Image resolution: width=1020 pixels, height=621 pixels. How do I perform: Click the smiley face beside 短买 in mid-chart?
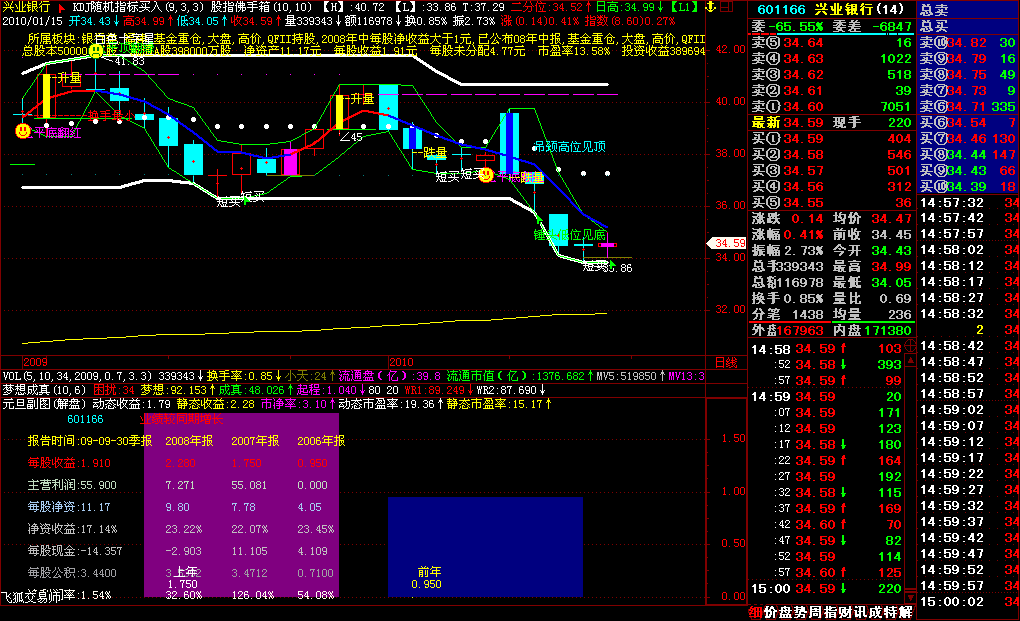pyautogui.click(x=485, y=175)
